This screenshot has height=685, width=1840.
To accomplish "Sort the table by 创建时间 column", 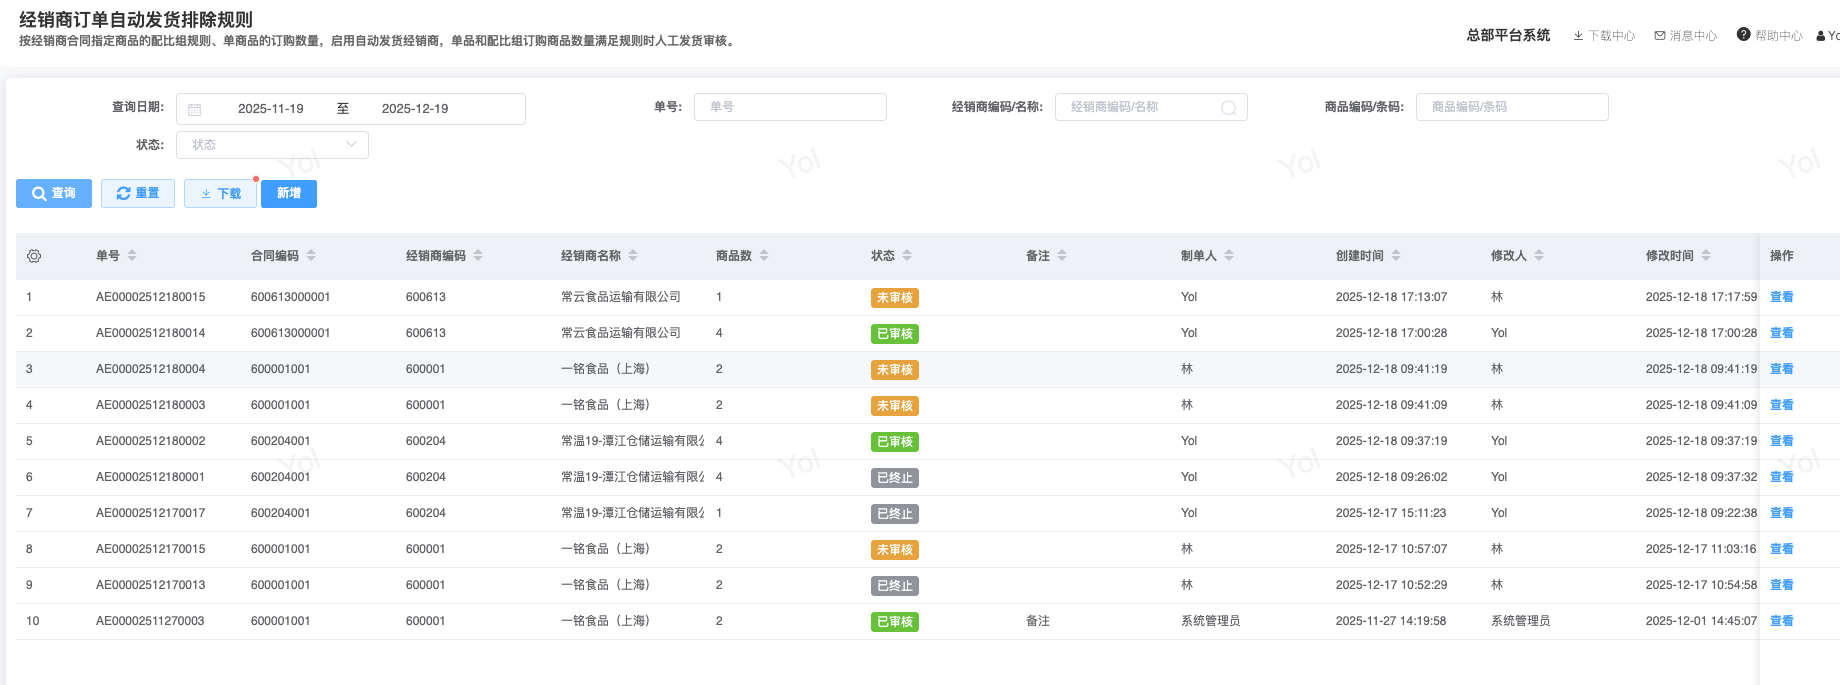I will [1396, 256].
